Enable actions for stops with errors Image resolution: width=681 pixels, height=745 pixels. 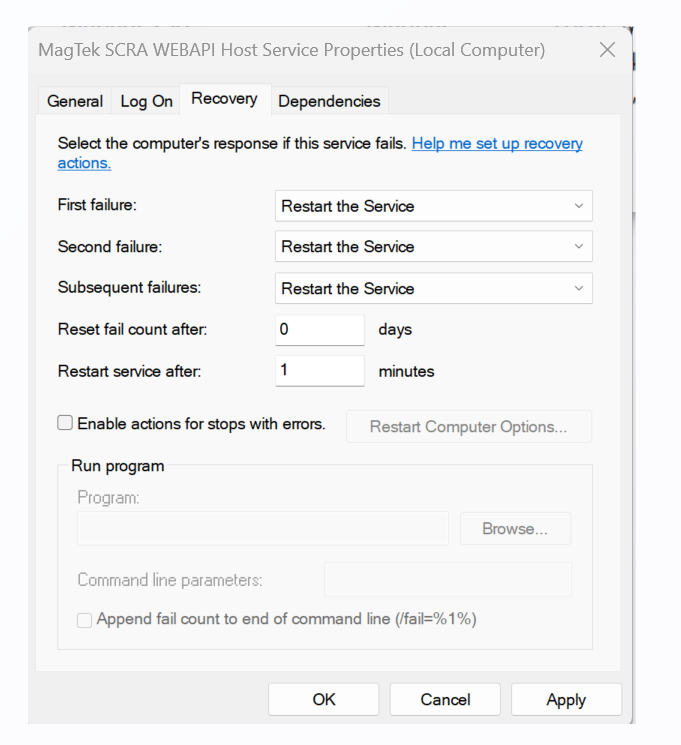coord(66,424)
